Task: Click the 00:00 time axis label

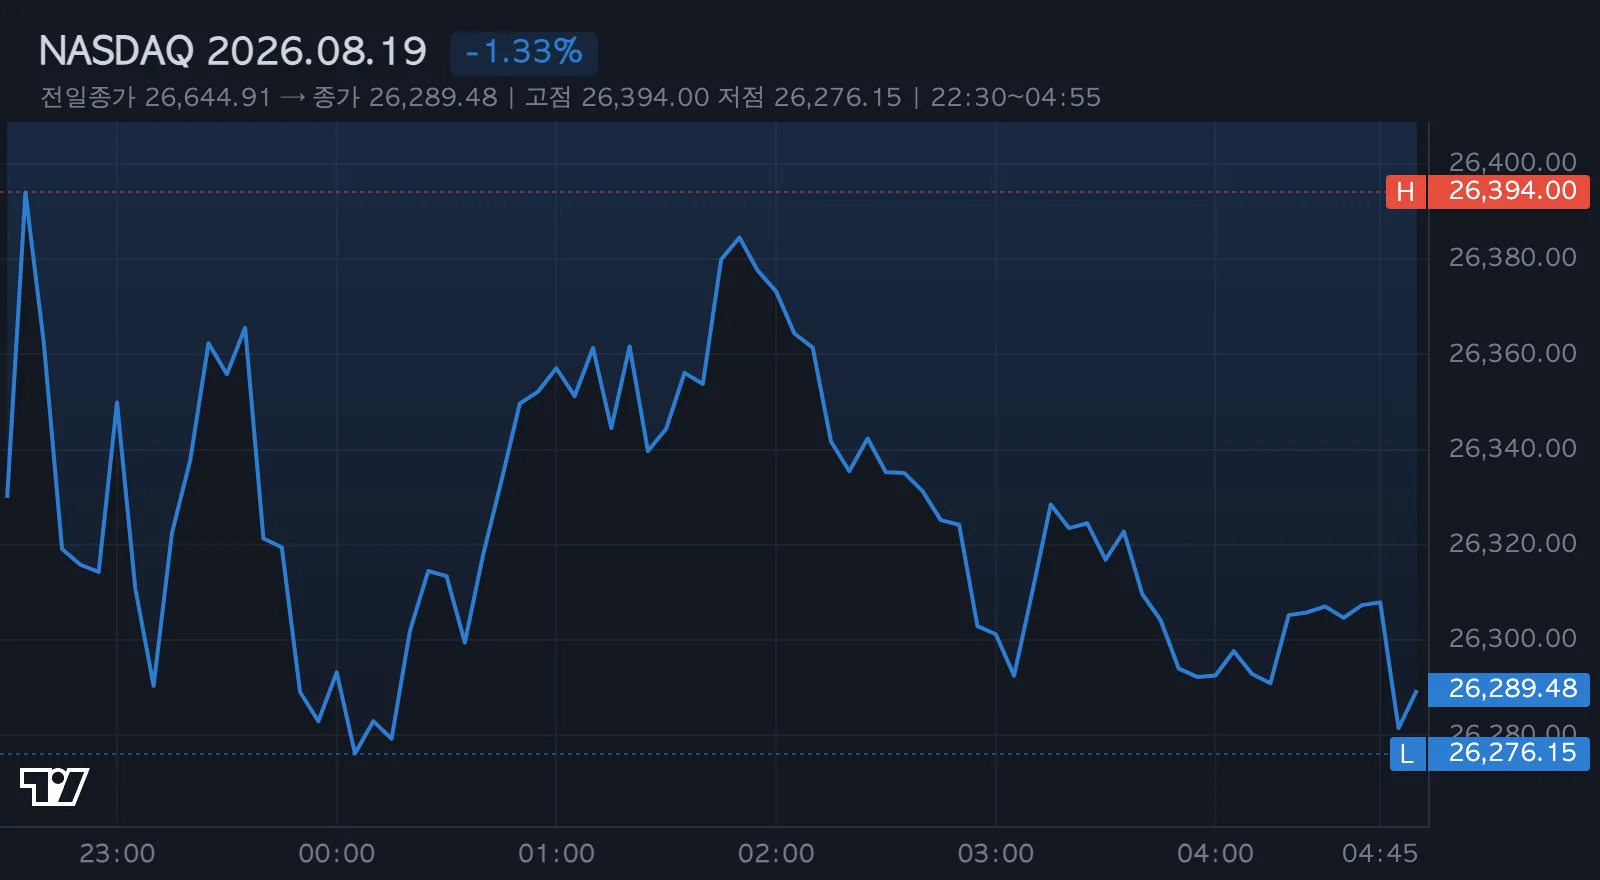Action: 337,853
